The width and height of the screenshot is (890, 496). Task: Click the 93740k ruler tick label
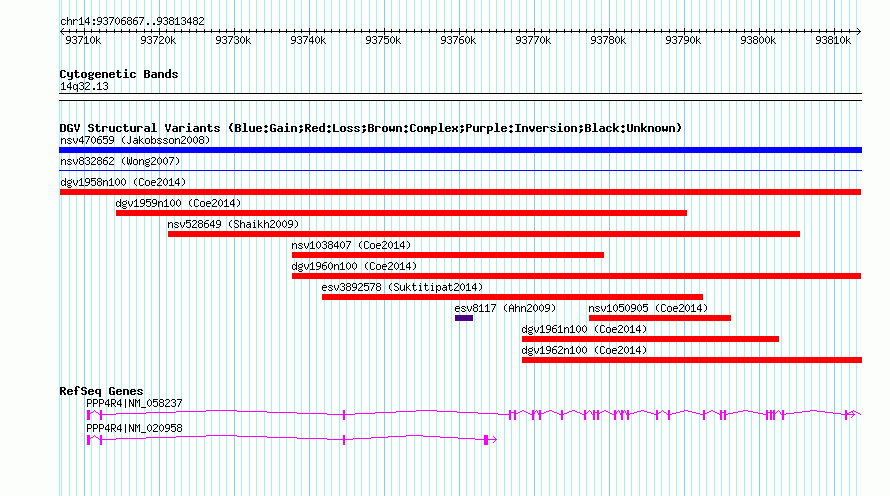pyautogui.click(x=308, y=40)
